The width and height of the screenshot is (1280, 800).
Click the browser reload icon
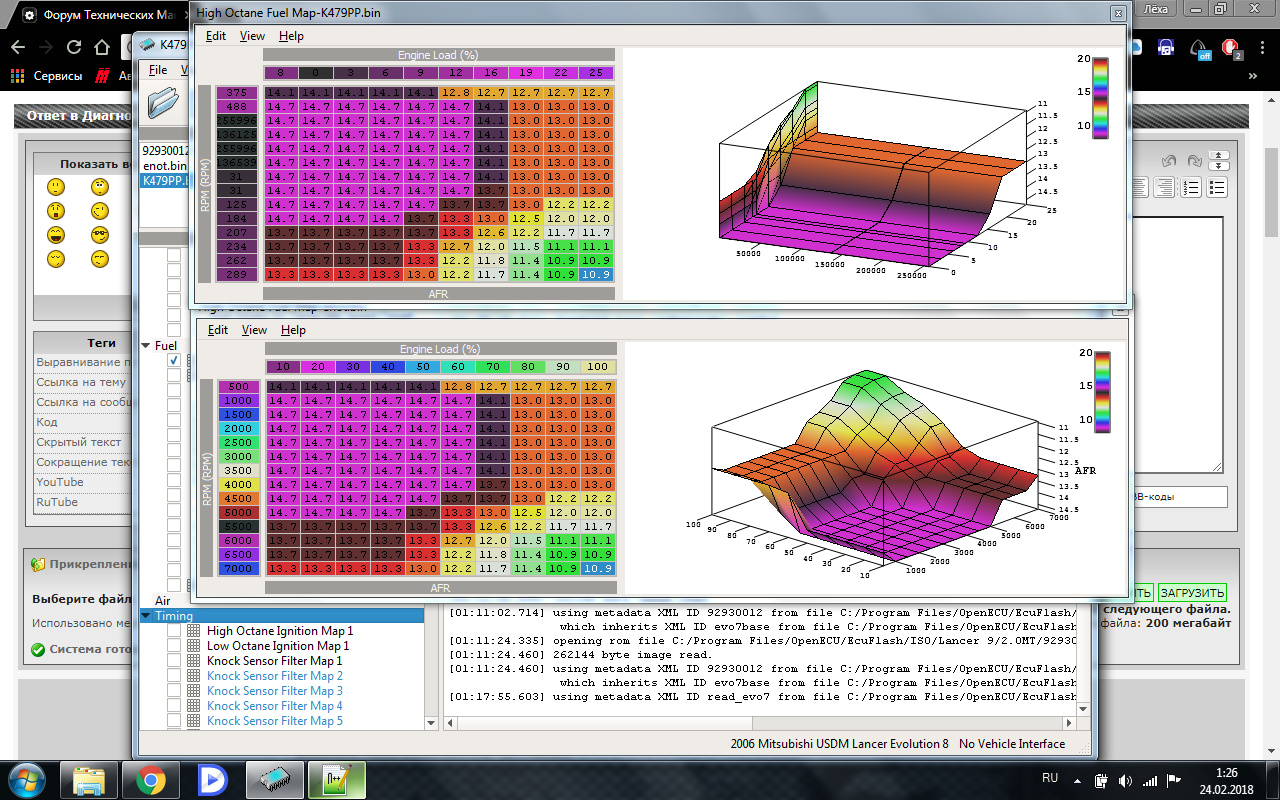(x=74, y=47)
